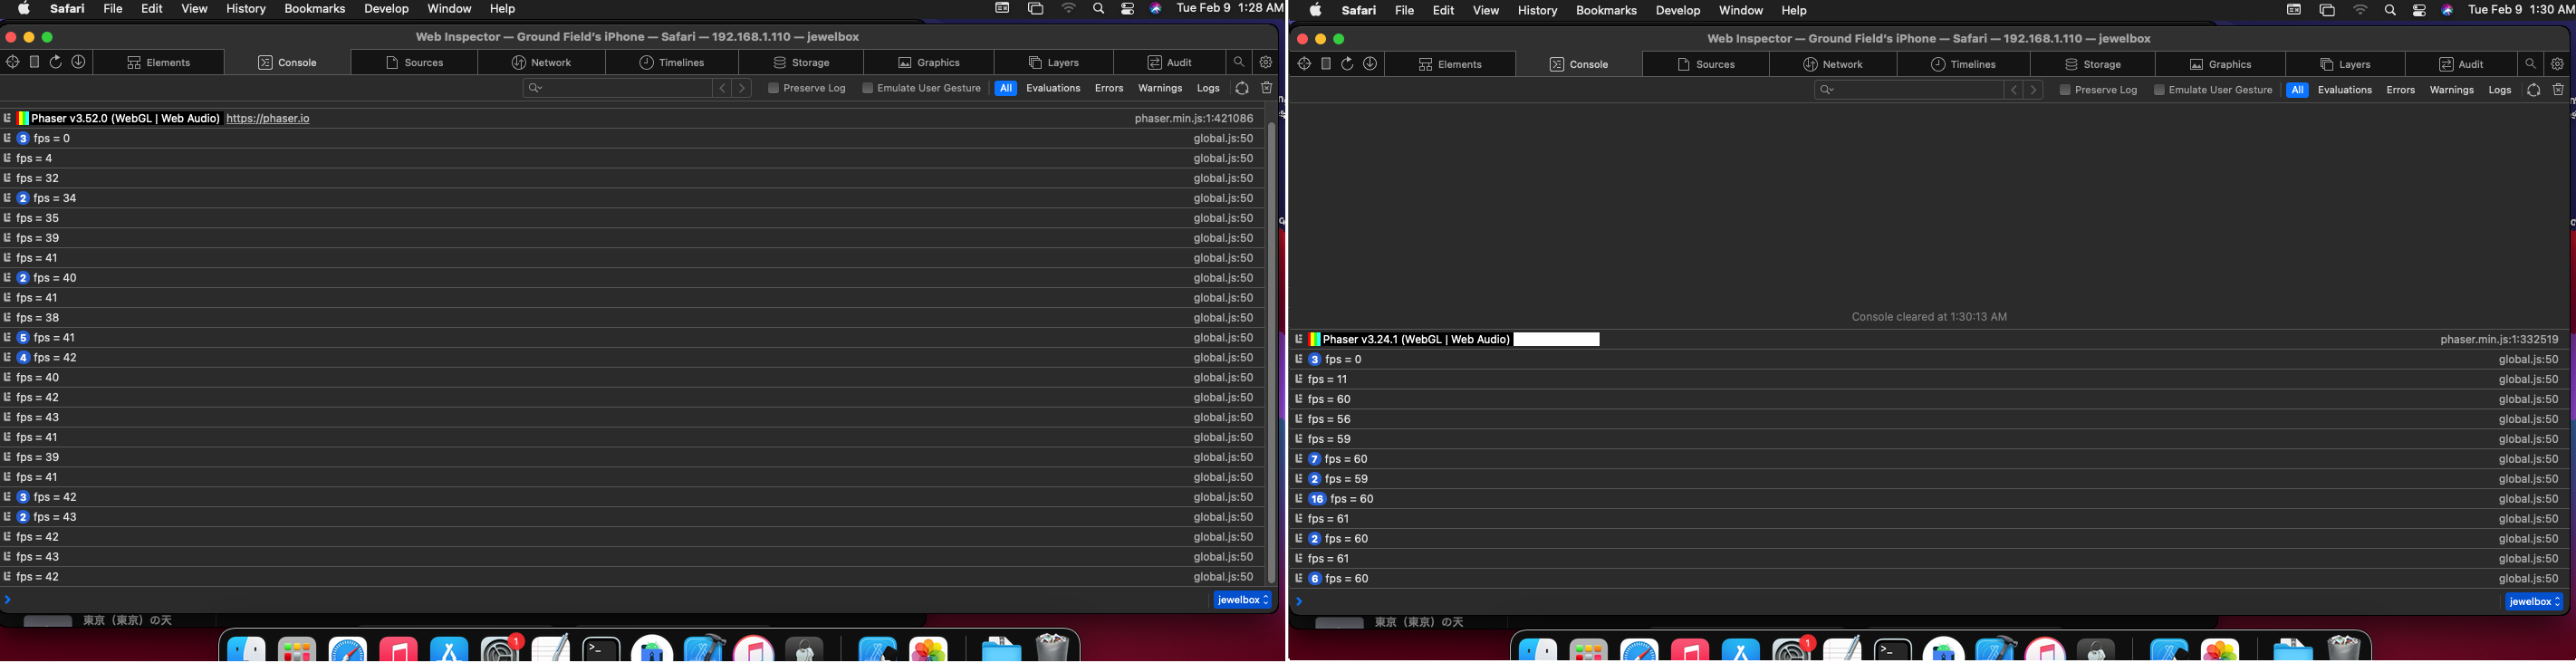The width and height of the screenshot is (2576, 663).
Task: Enable Emulate User Gesture in left Web Inspector
Action: pos(868,88)
